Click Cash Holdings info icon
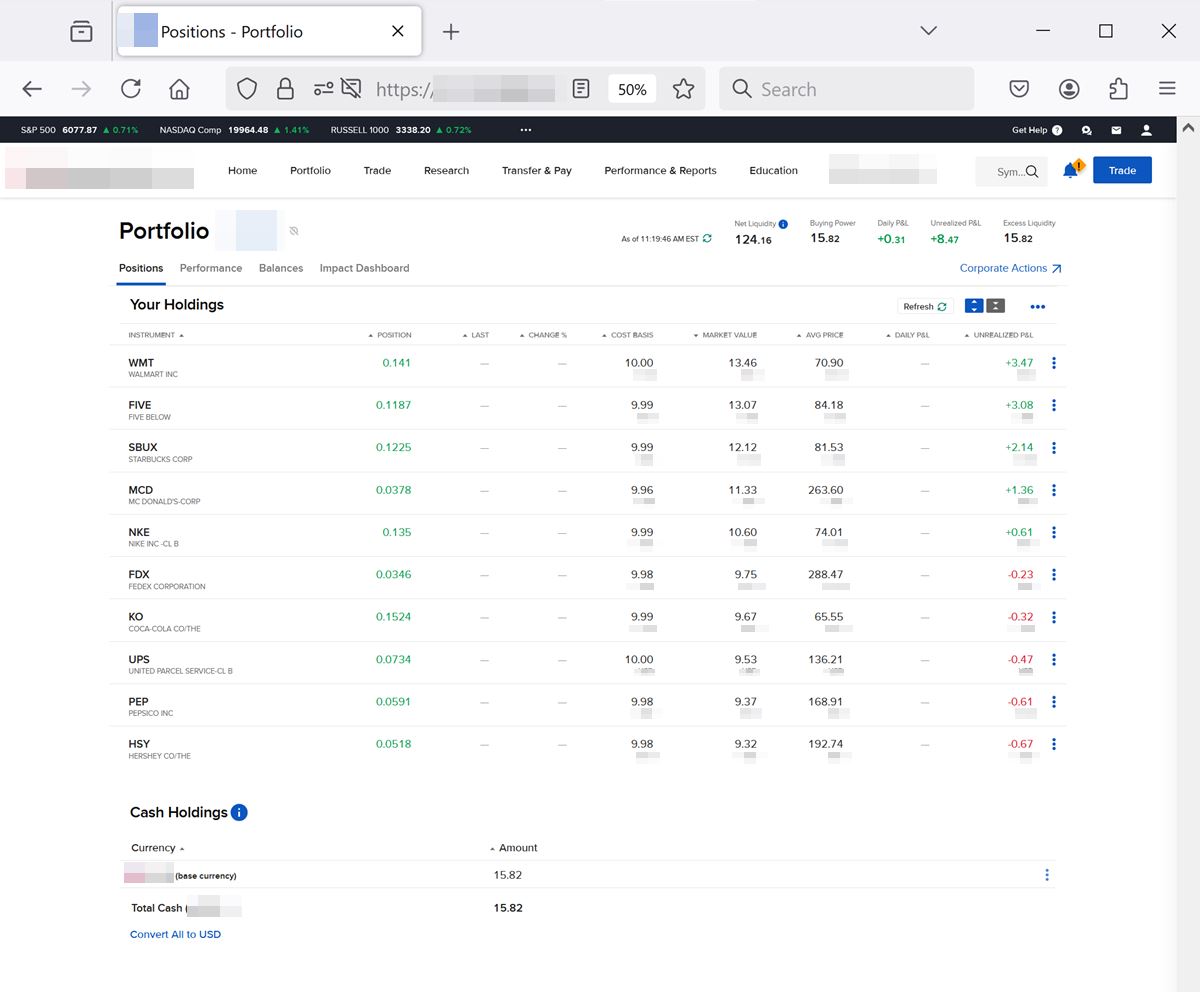The width and height of the screenshot is (1200, 992). click(239, 812)
